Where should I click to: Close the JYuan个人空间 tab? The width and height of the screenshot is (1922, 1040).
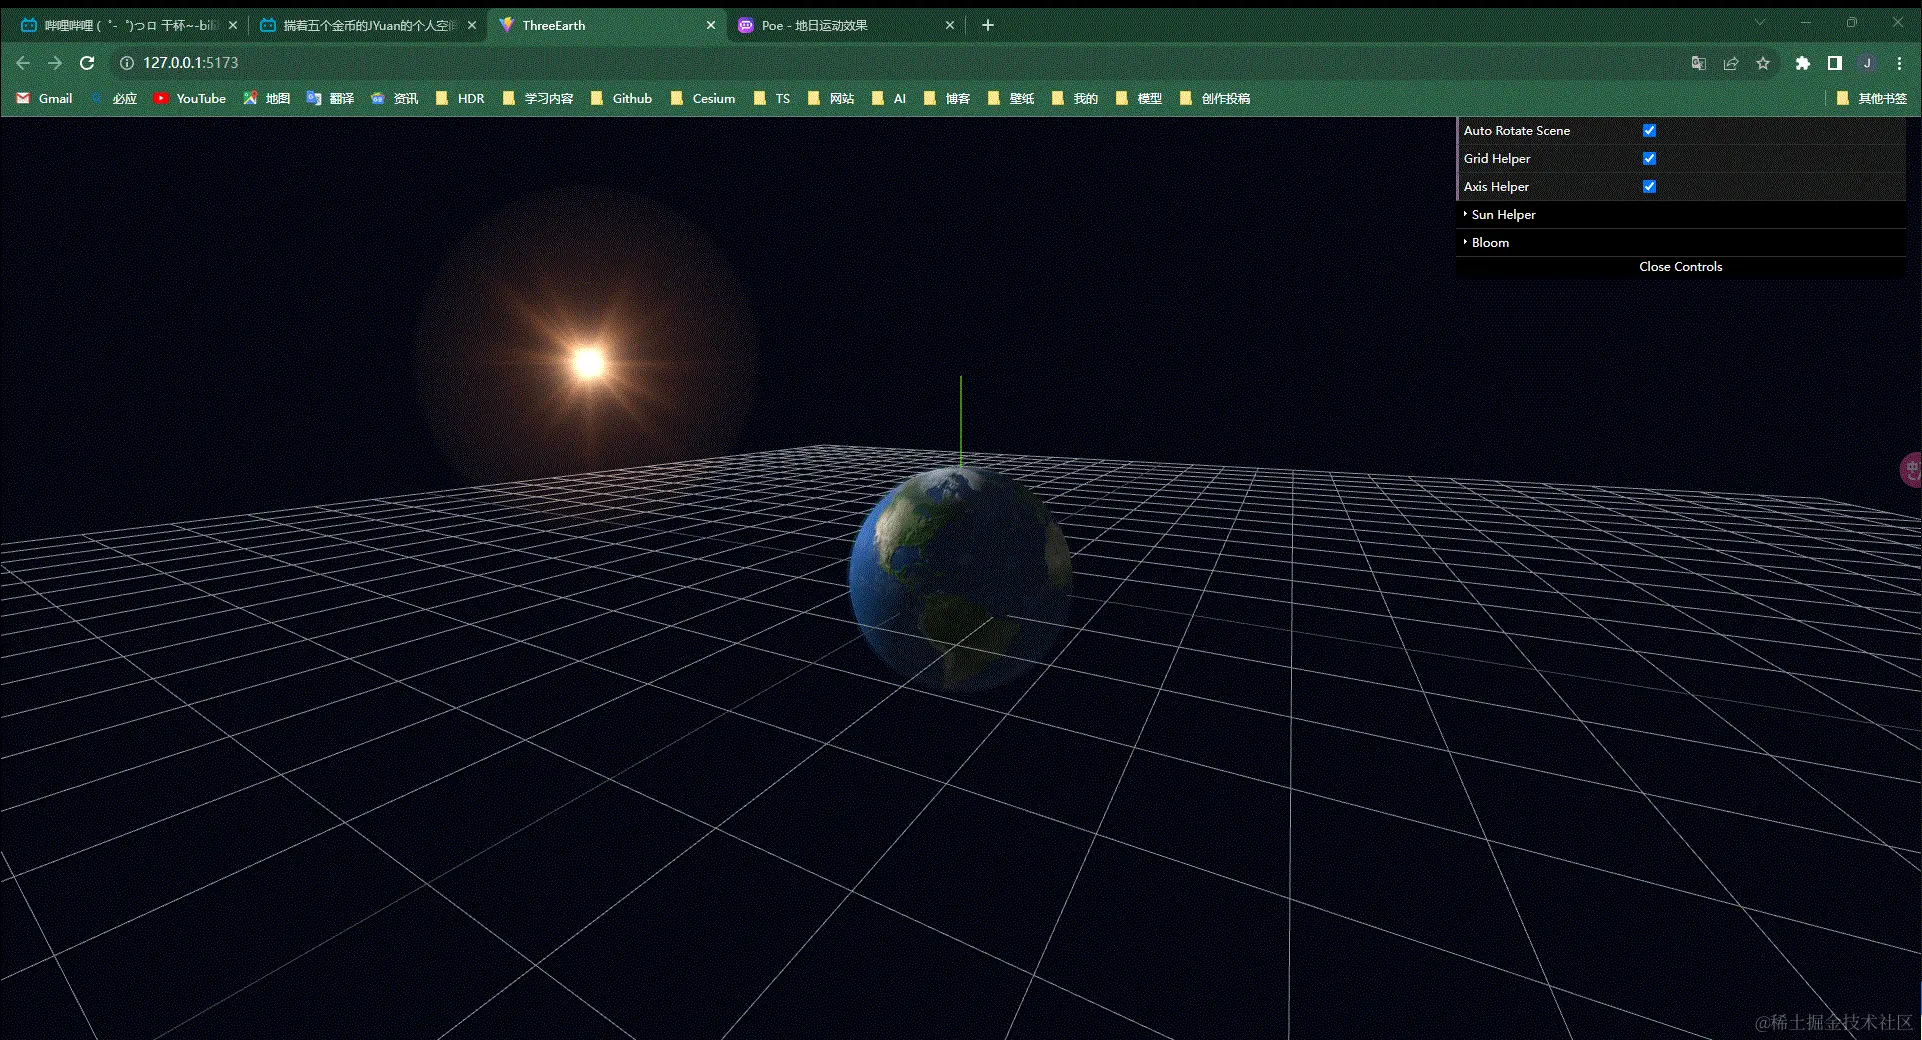click(472, 25)
